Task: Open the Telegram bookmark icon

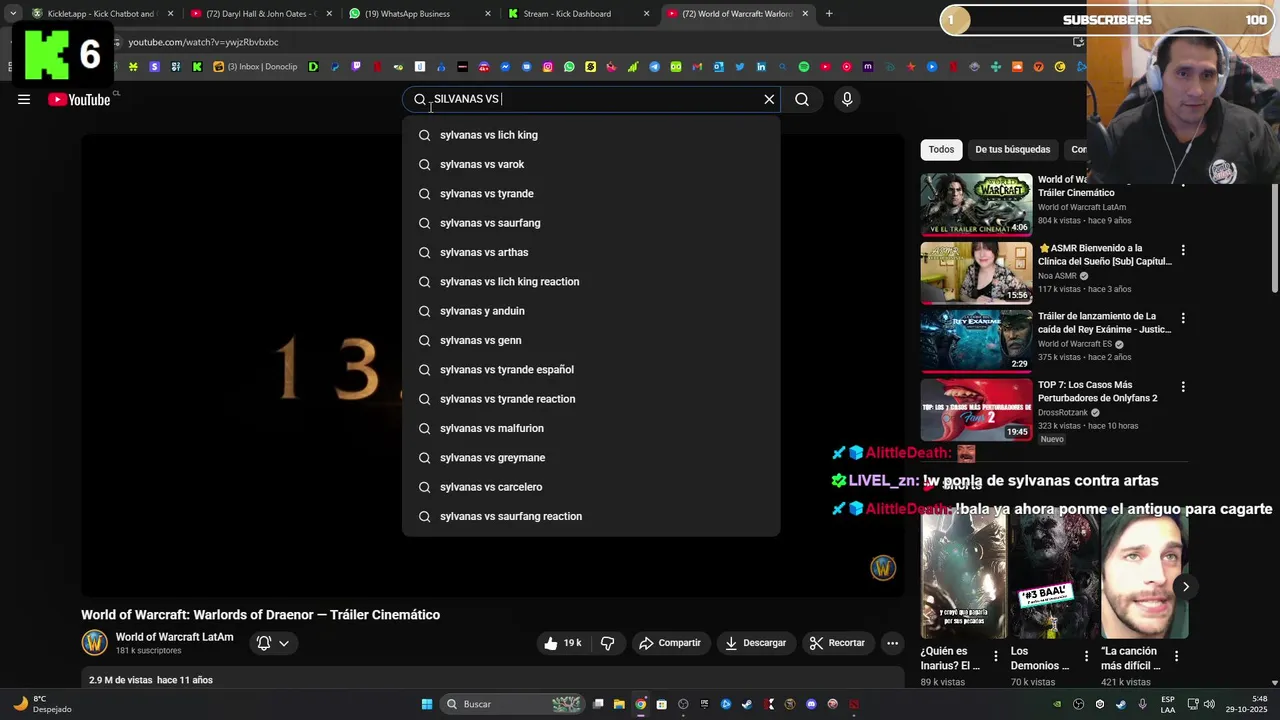Action: (654, 67)
